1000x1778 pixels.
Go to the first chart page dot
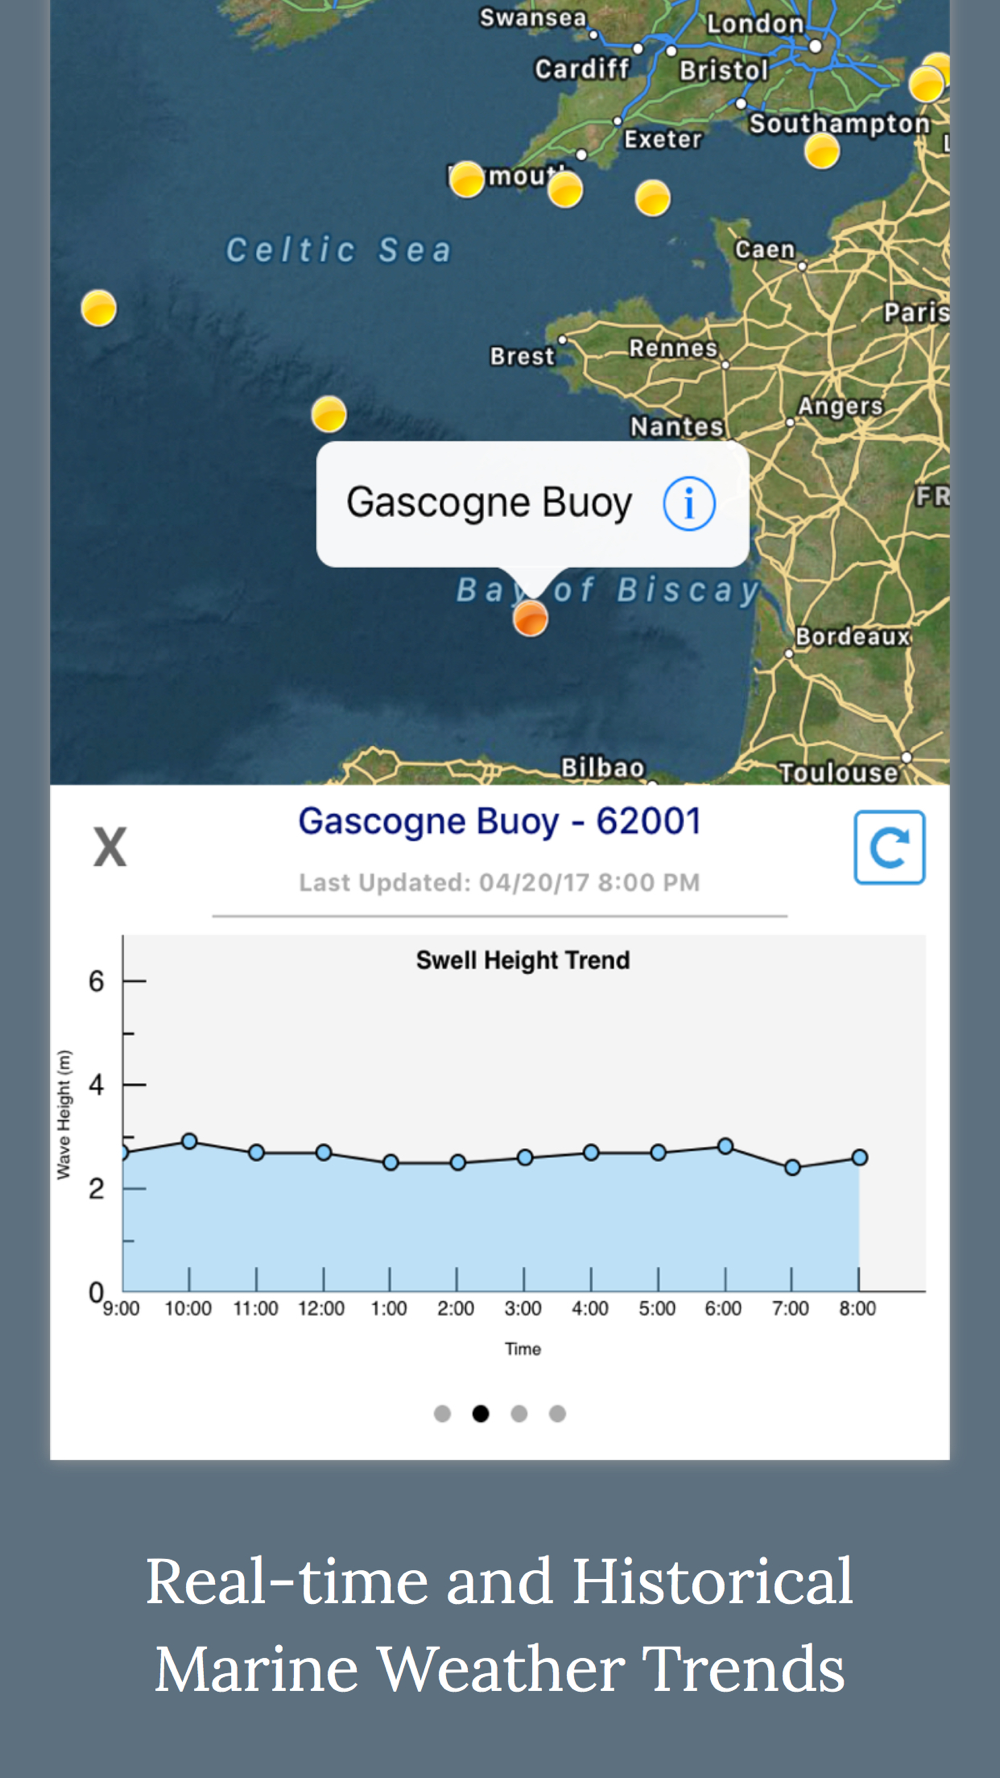pos(442,1413)
